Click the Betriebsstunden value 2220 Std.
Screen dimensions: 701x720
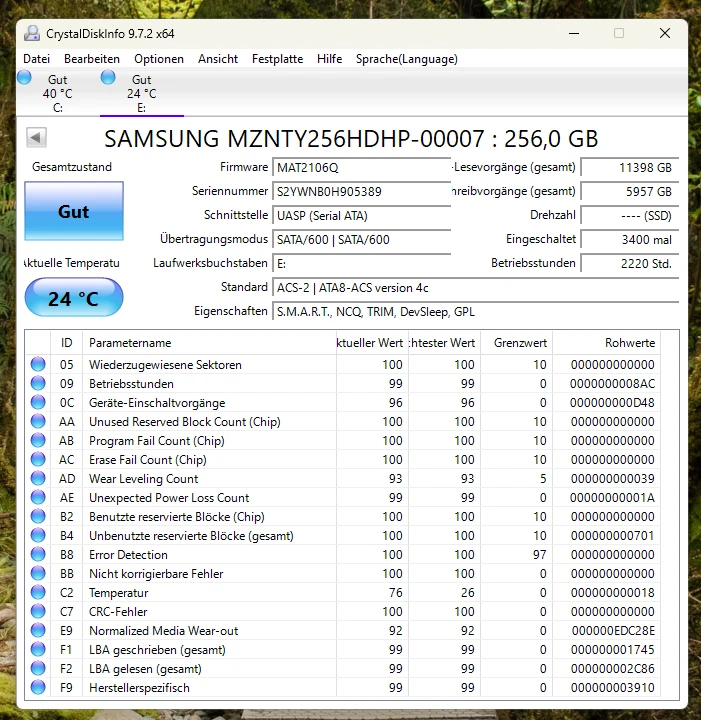[x=630, y=264]
